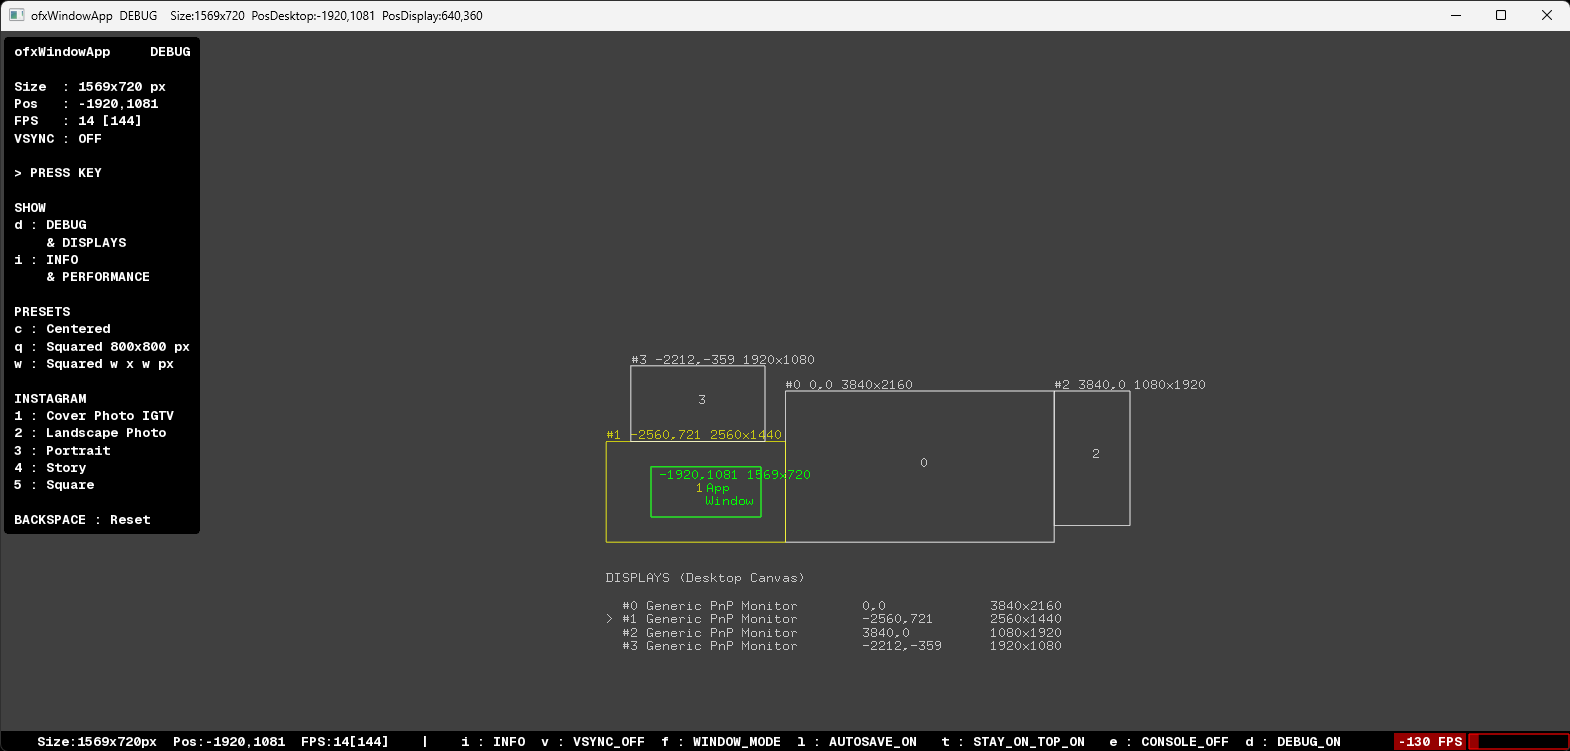This screenshot has height=751, width=1570.
Task: Click the '3 : Portrait' Instagram line
Action: coord(62,451)
